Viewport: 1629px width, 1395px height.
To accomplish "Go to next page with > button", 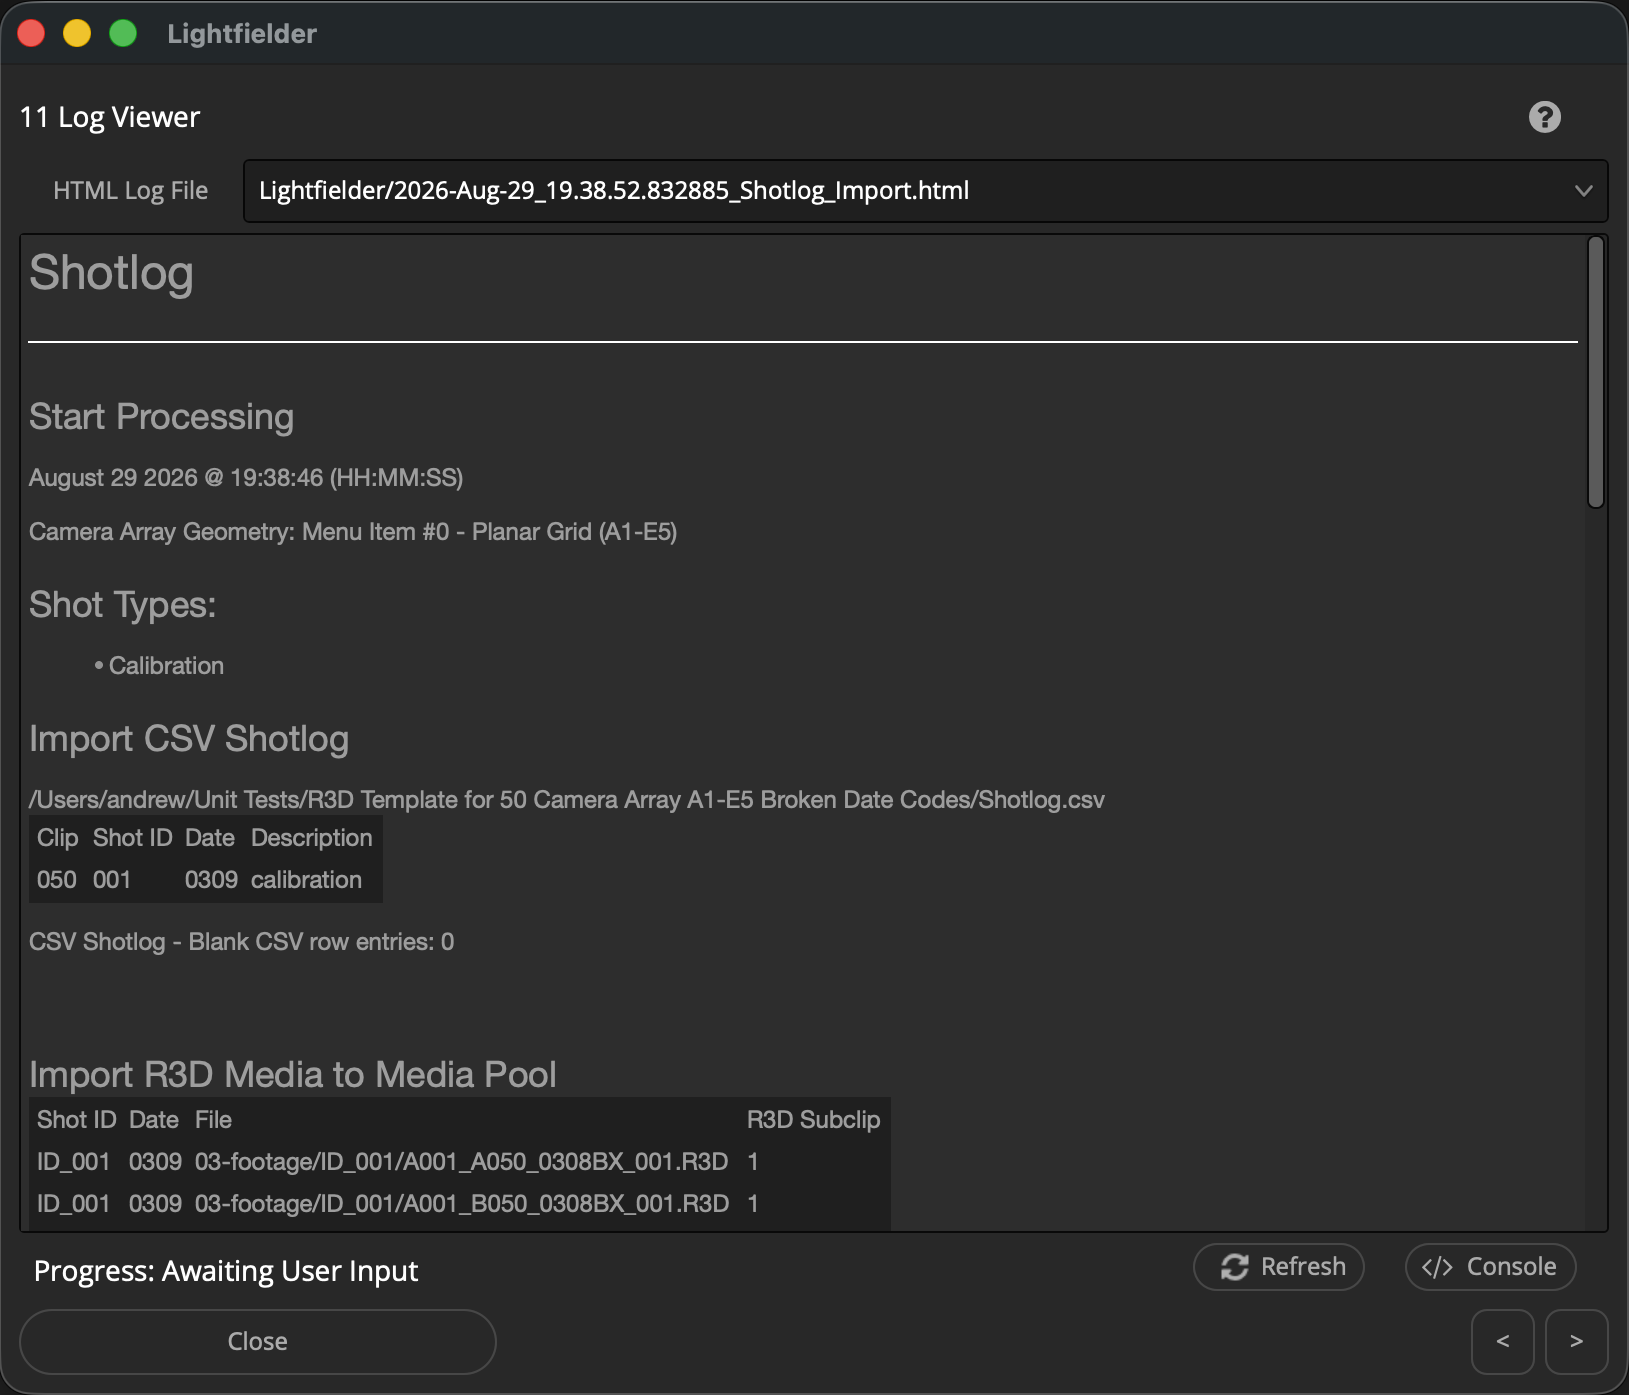I will pyautogui.click(x=1577, y=1342).
